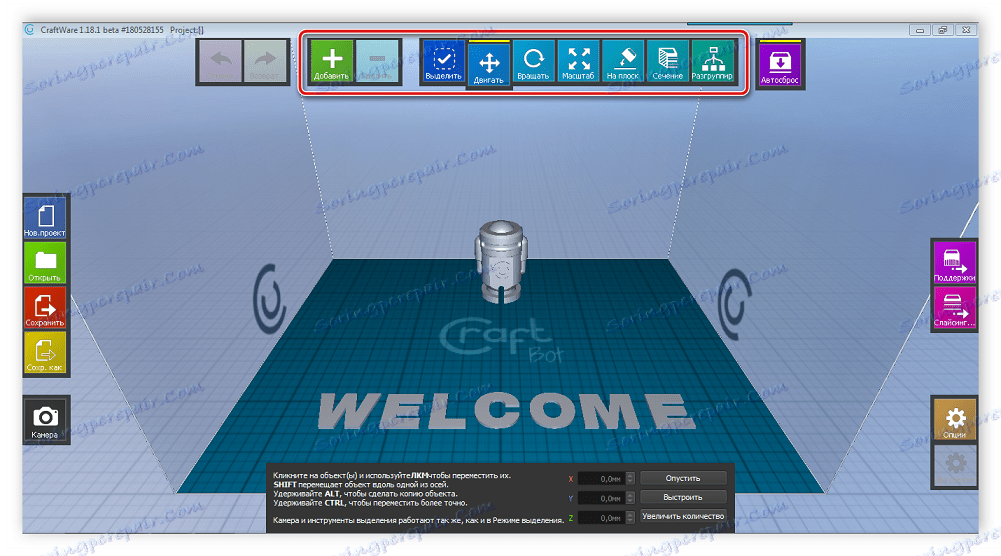Use the На плоск lay-flat tool
The height and width of the screenshot is (556, 1001).
click(x=622, y=61)
